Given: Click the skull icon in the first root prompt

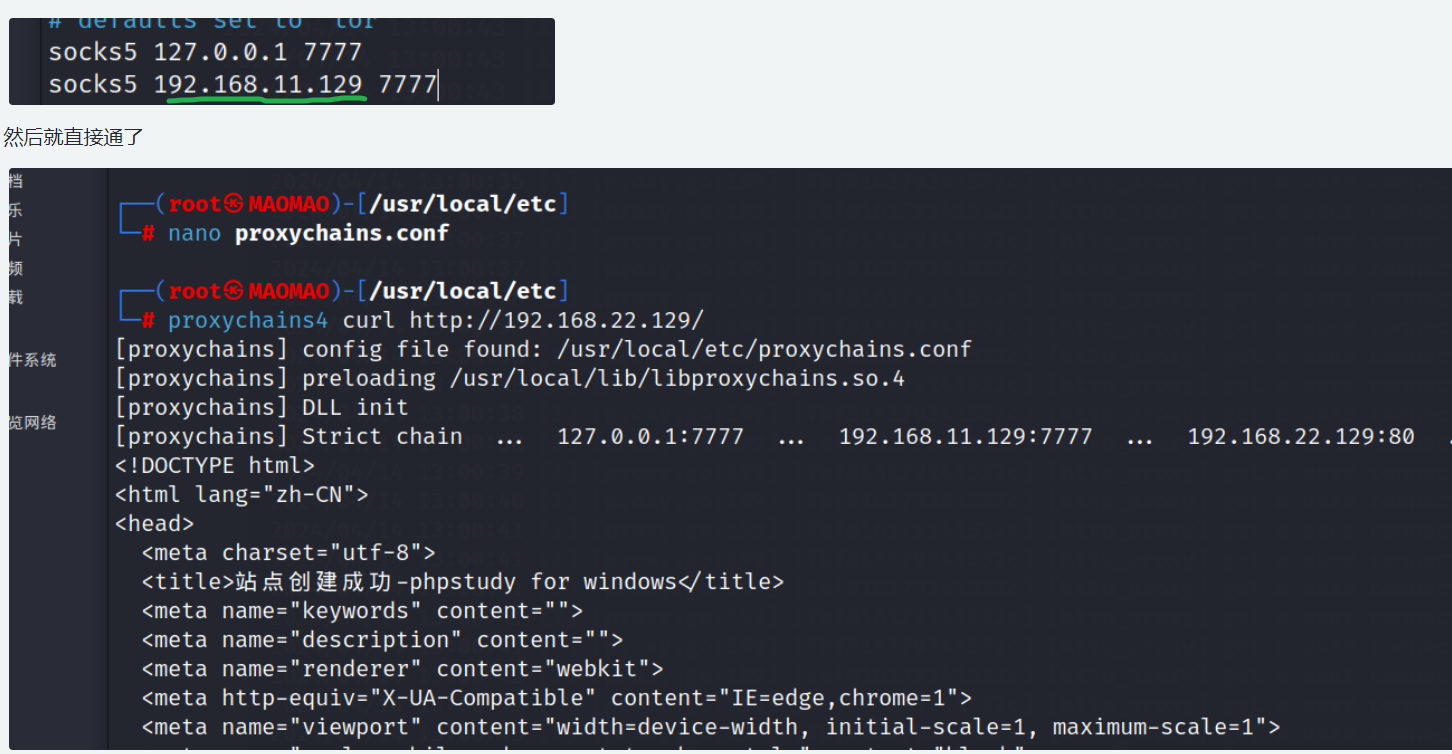Looking at the screenshot, I should click(x=233, y=205).
